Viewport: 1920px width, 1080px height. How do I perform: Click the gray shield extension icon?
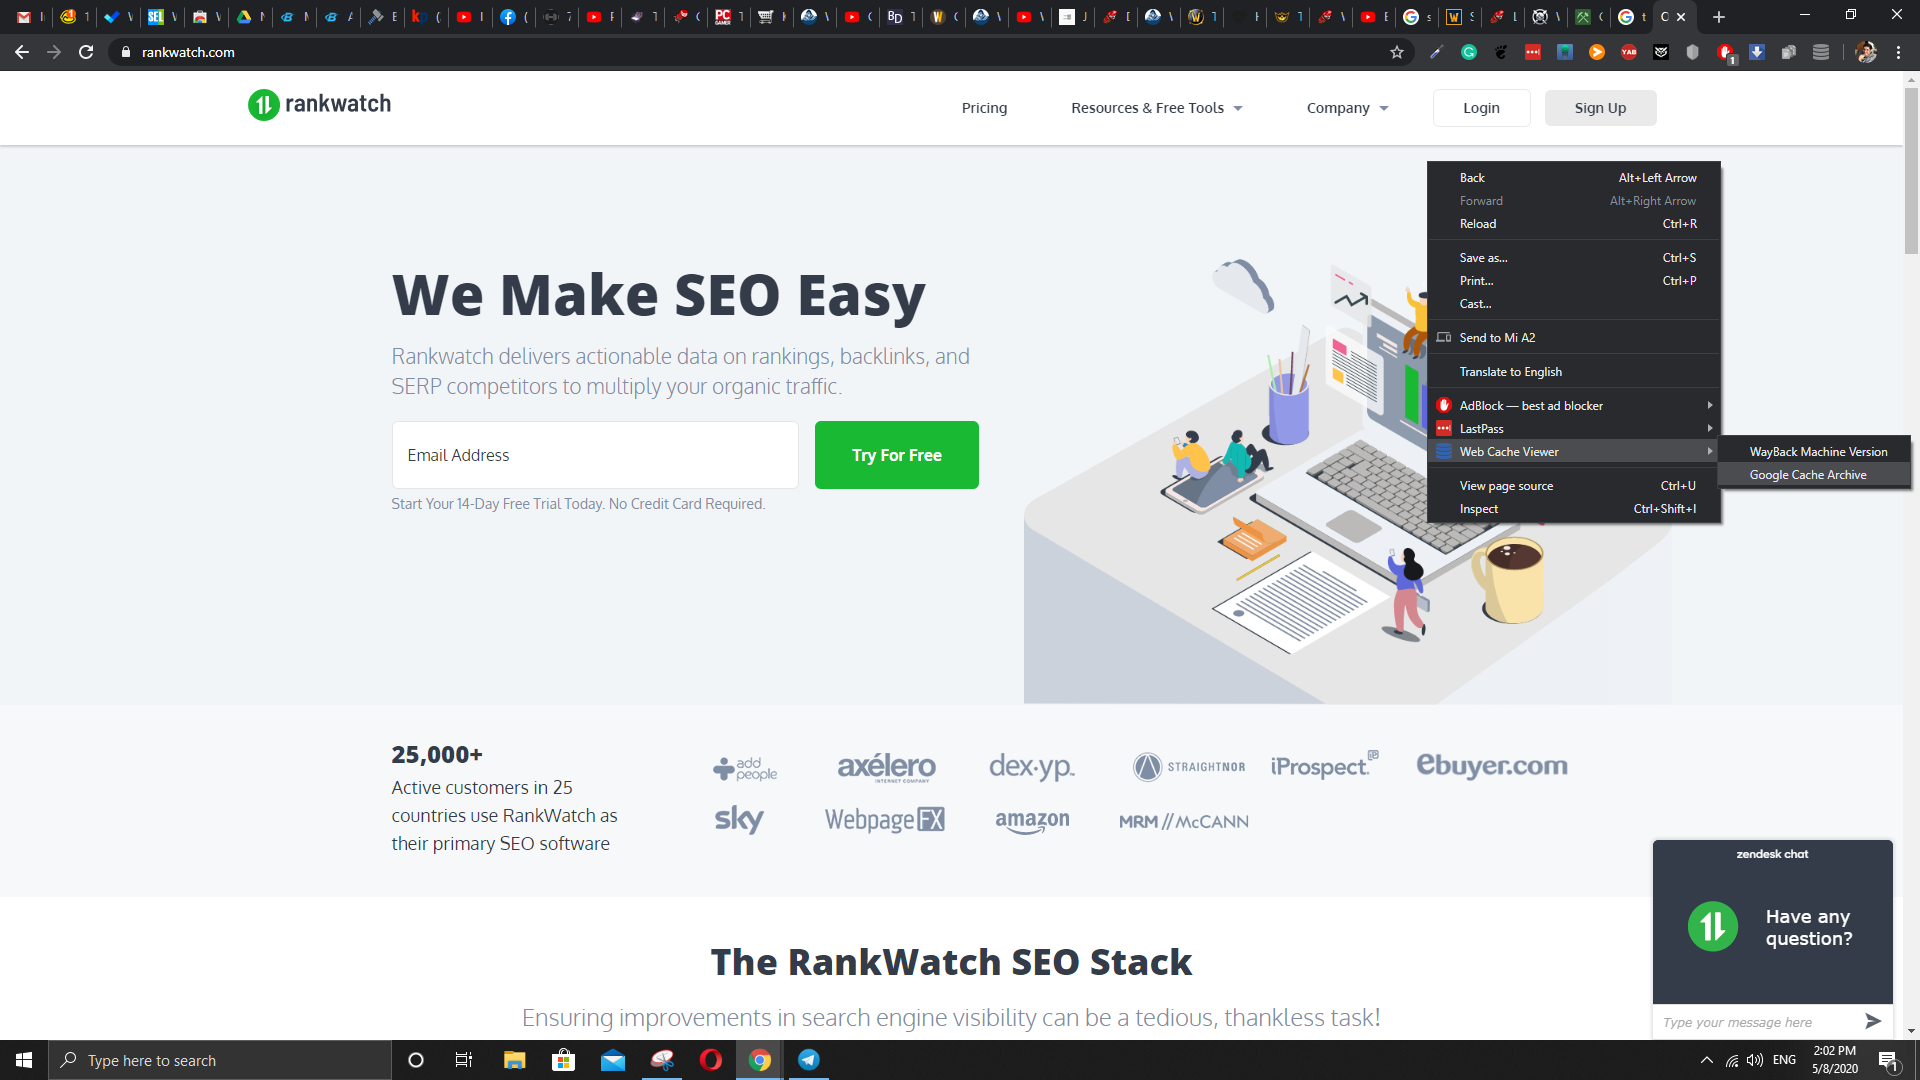(1693, 52)
